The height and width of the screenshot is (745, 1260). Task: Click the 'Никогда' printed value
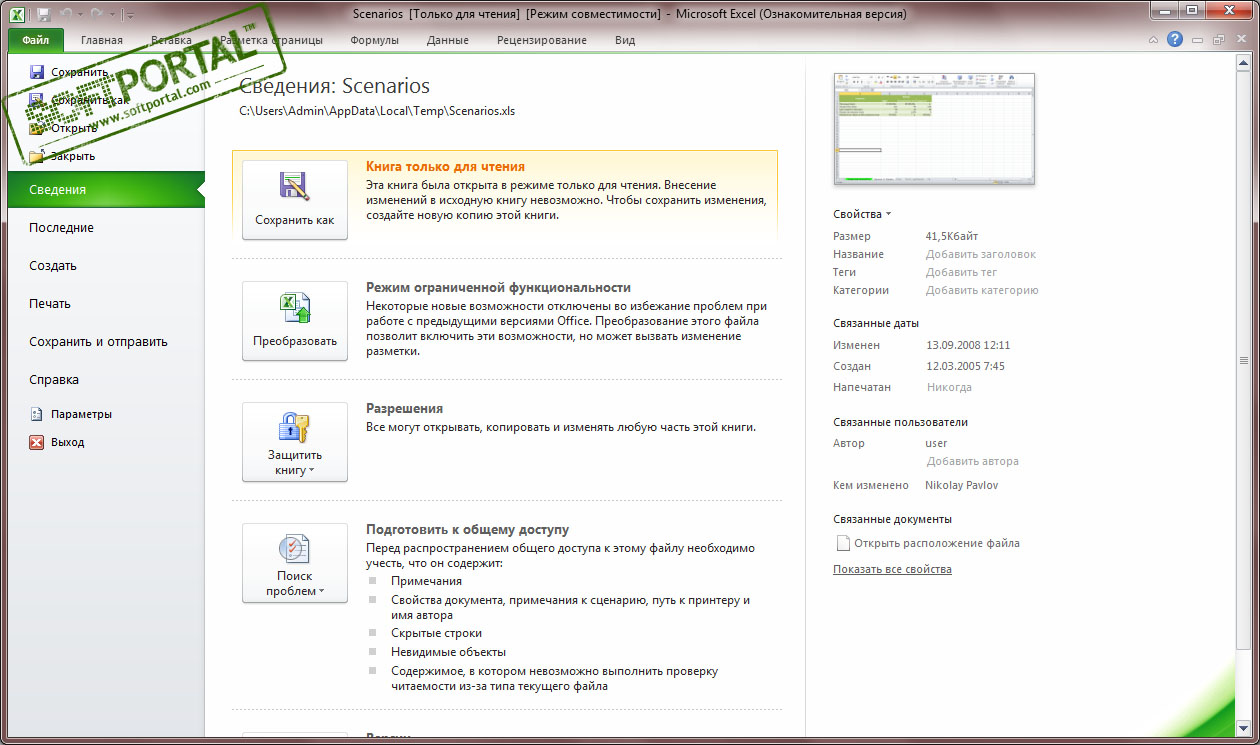[949, 387]
